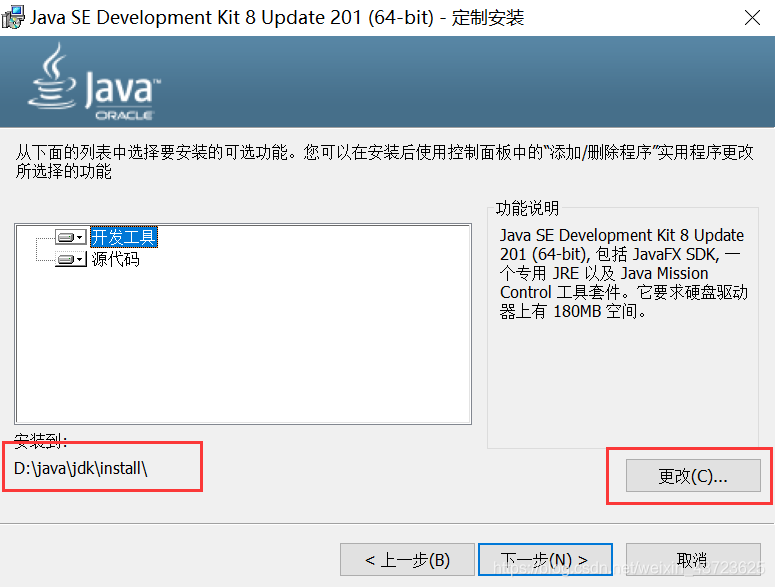Open the 源代码 feature drive dropdown icon
This screenshot has height=587, width=775.
[70, 259]
